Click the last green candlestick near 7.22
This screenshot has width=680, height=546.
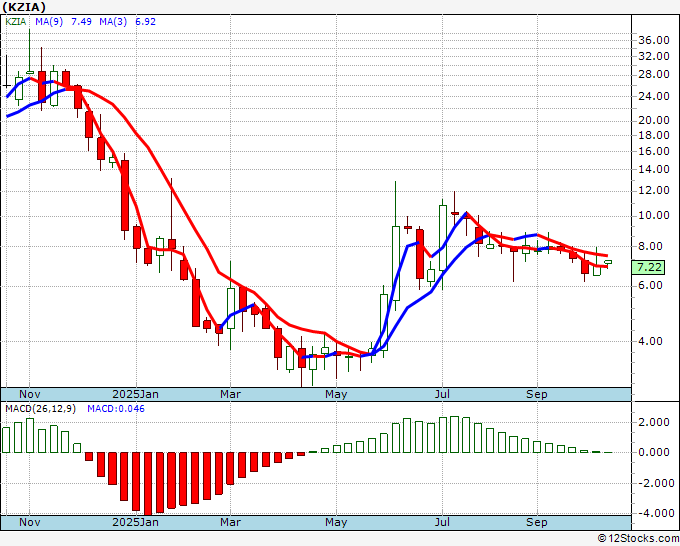pyautogui.click(x=608, y=262)
